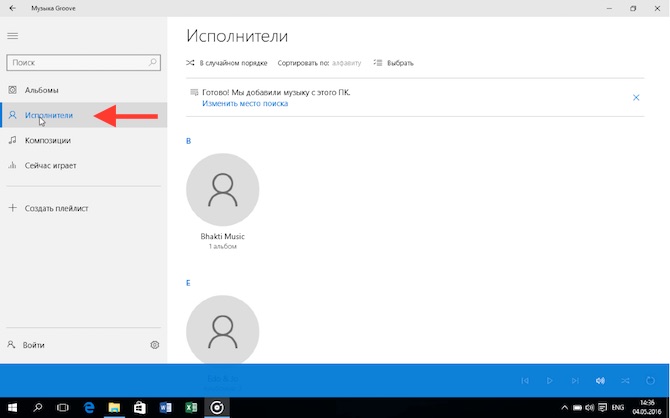Click Войти to sign in
Viewport: 670px width, 418px height.
tap(33, 345)
